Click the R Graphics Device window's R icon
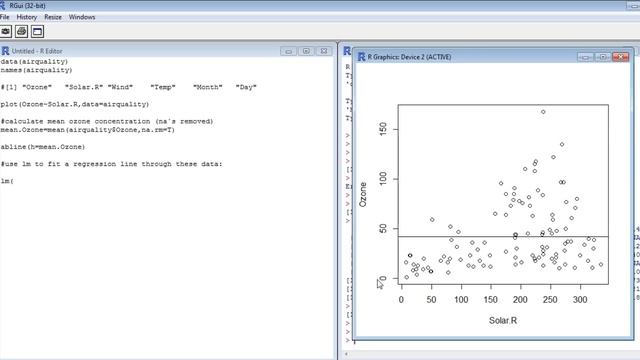Image resolution: width=640 pixels, height=360 pixels. pos(361,57)
